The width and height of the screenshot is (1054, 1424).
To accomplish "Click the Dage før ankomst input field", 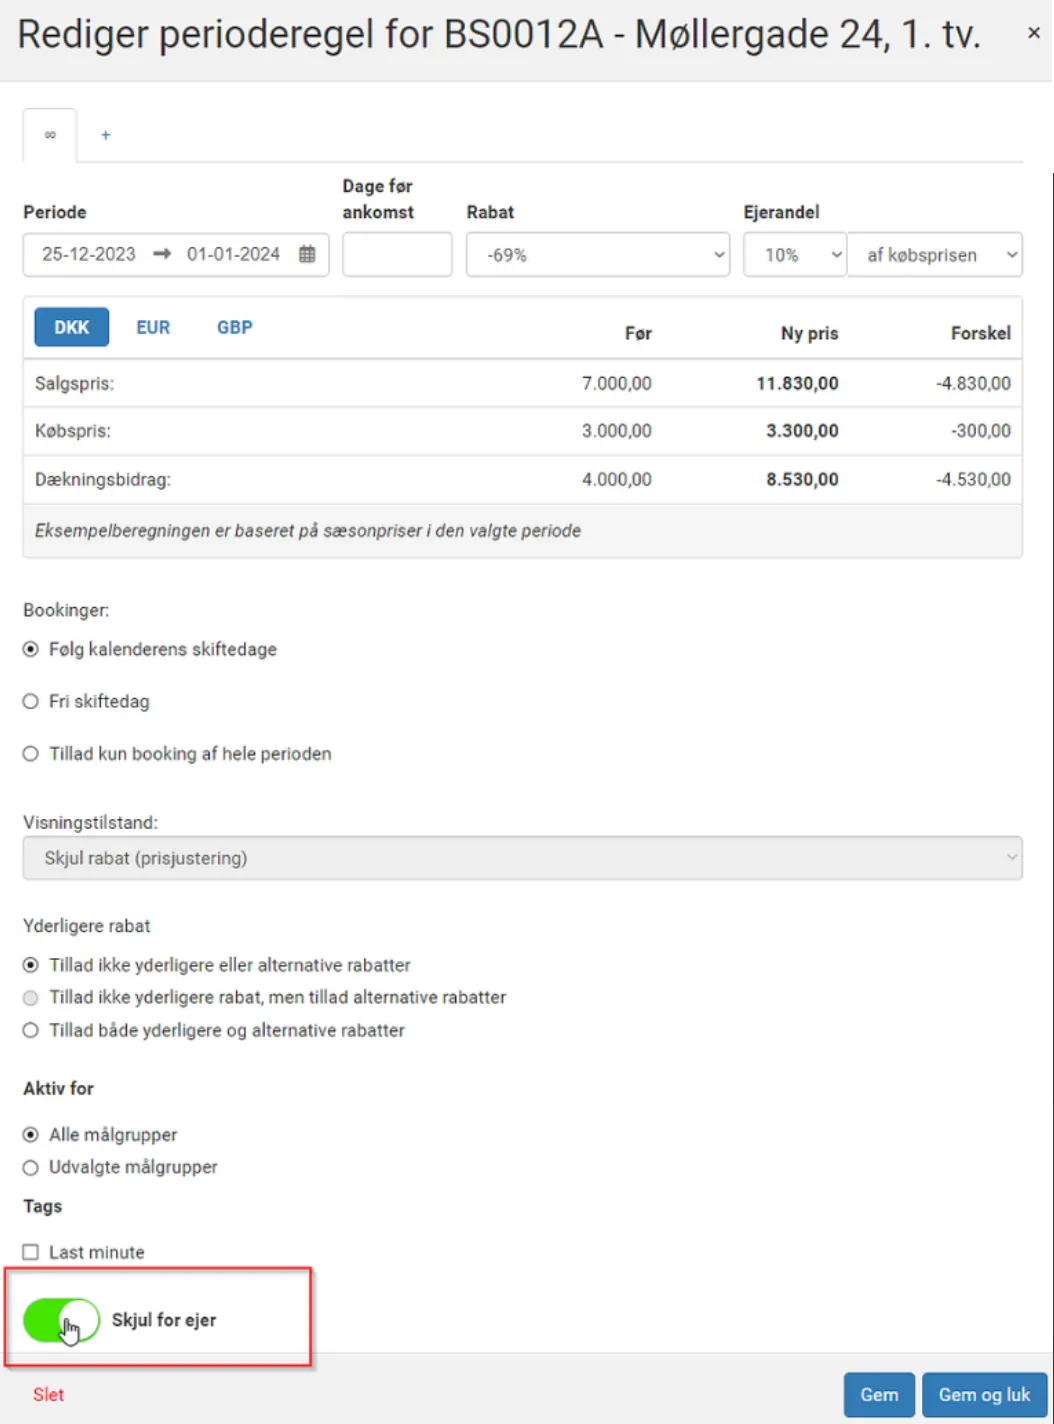I will 397,255.
